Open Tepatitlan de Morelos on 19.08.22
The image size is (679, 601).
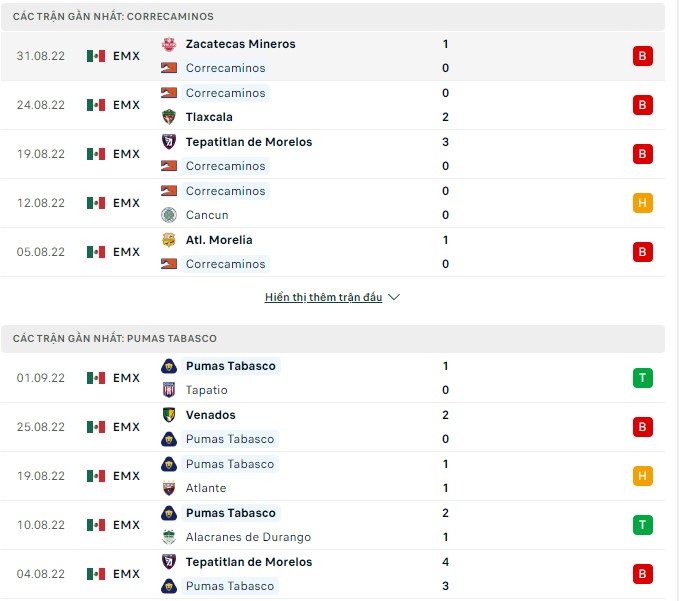click(248, 142)
